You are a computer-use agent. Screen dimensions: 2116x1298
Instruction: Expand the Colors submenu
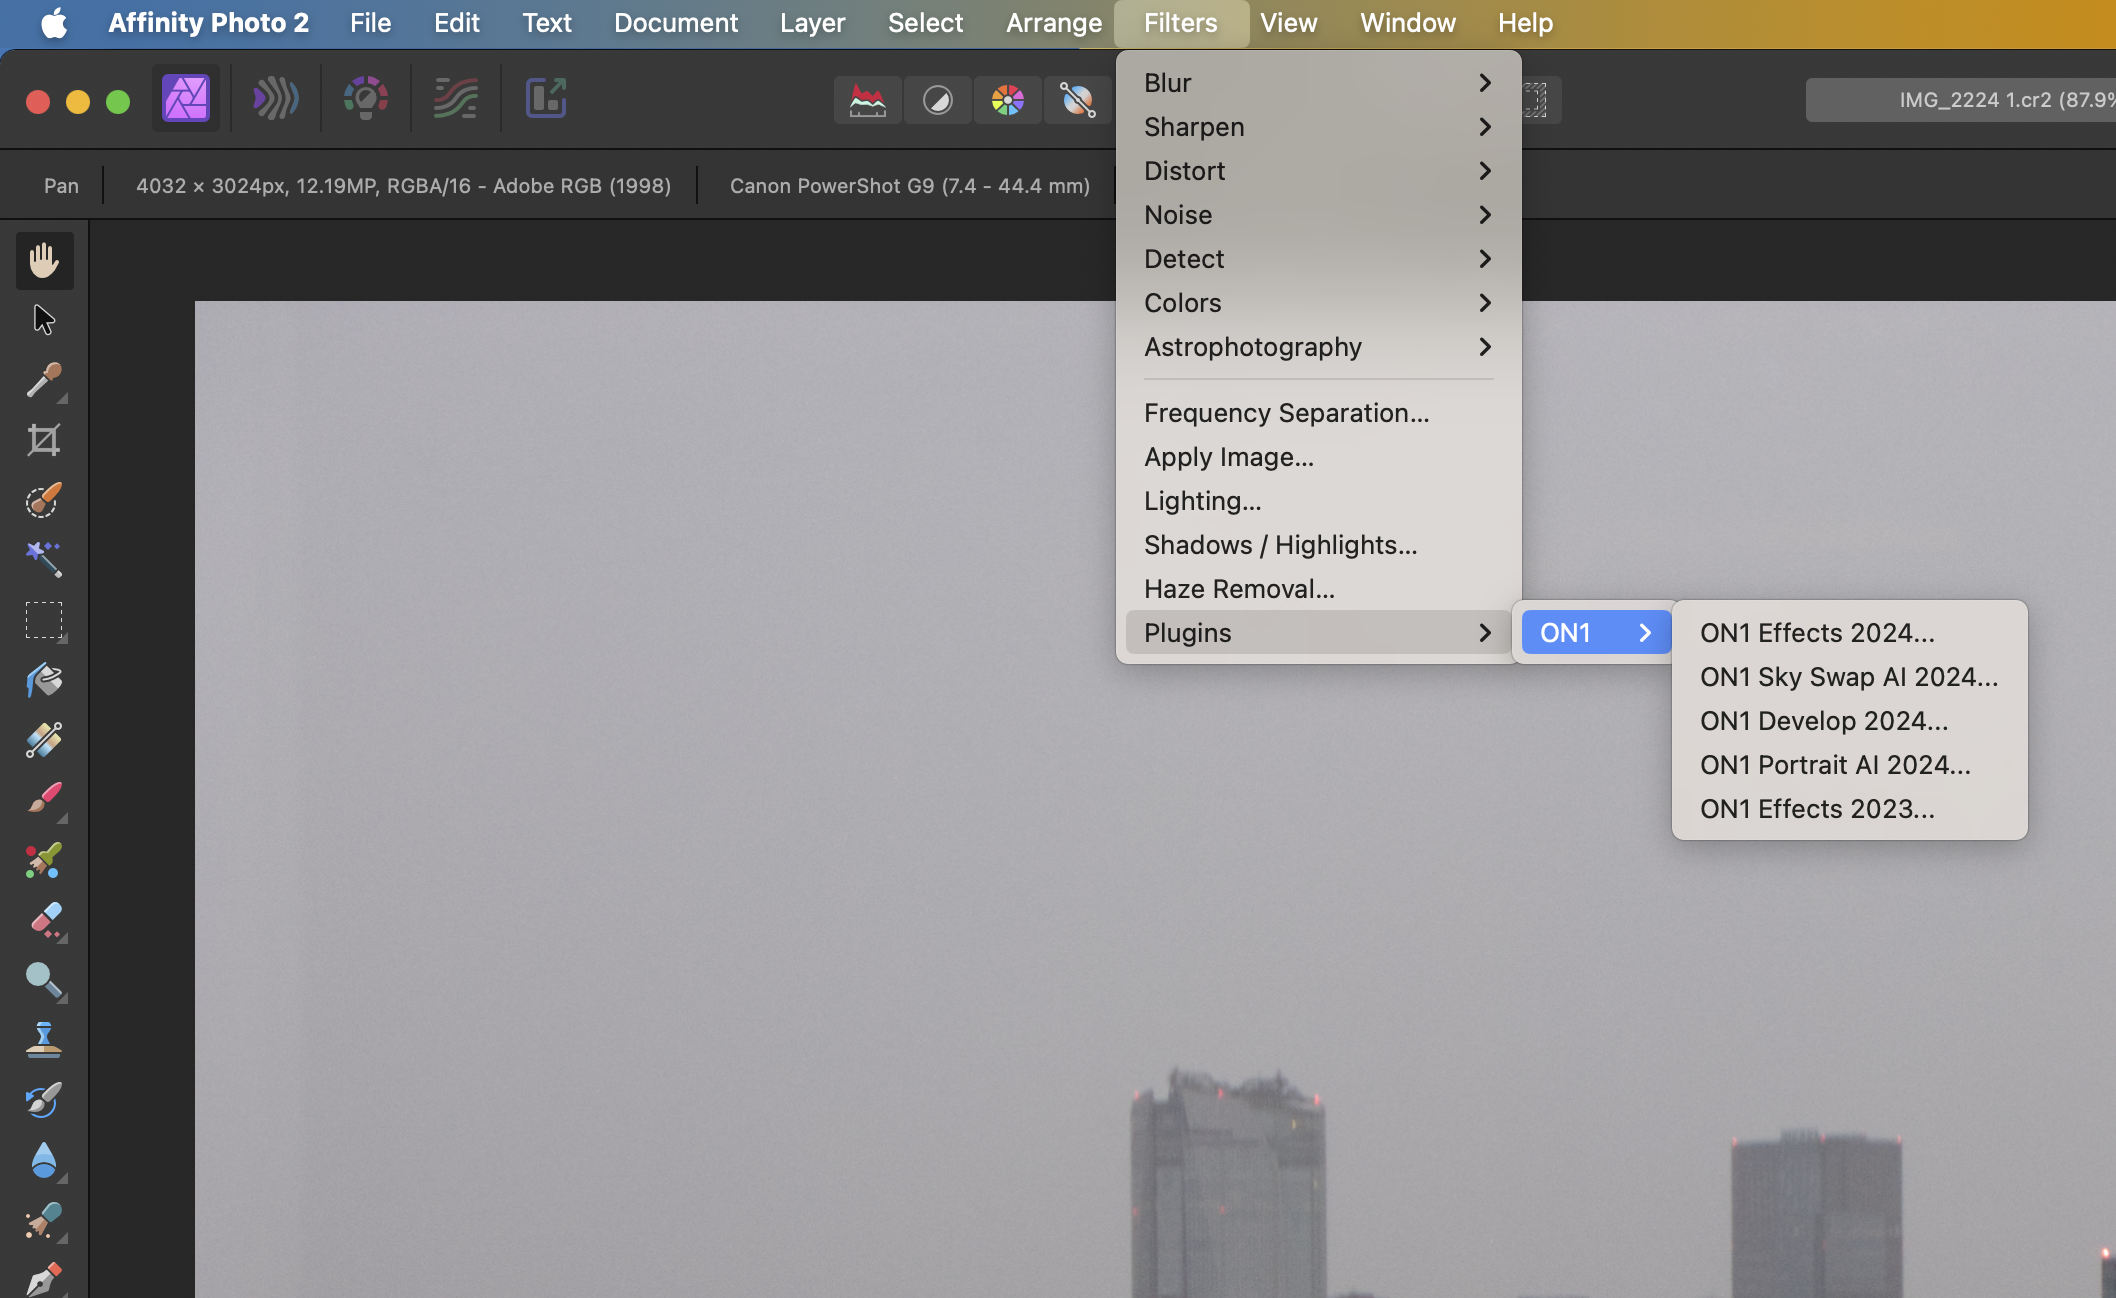1318,303
